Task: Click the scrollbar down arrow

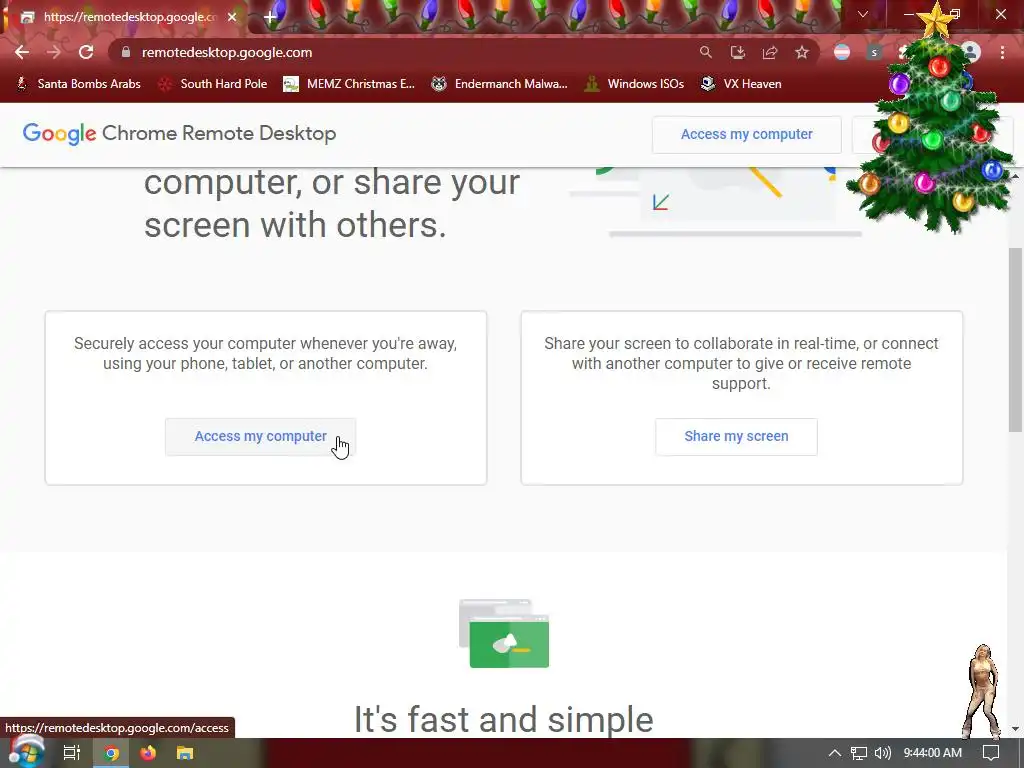Action: point(1015,728)
